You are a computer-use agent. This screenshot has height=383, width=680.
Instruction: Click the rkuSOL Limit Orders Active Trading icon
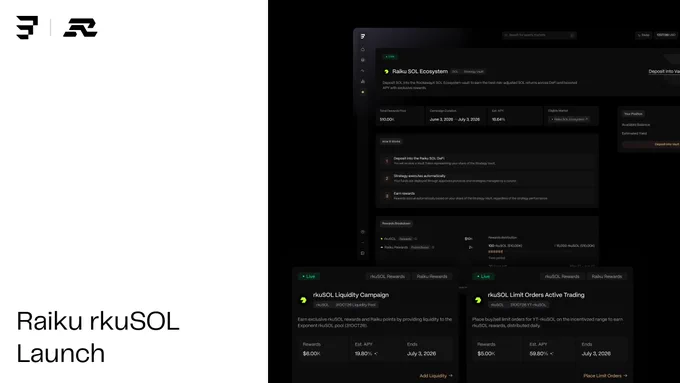click(x=478, y=300)
